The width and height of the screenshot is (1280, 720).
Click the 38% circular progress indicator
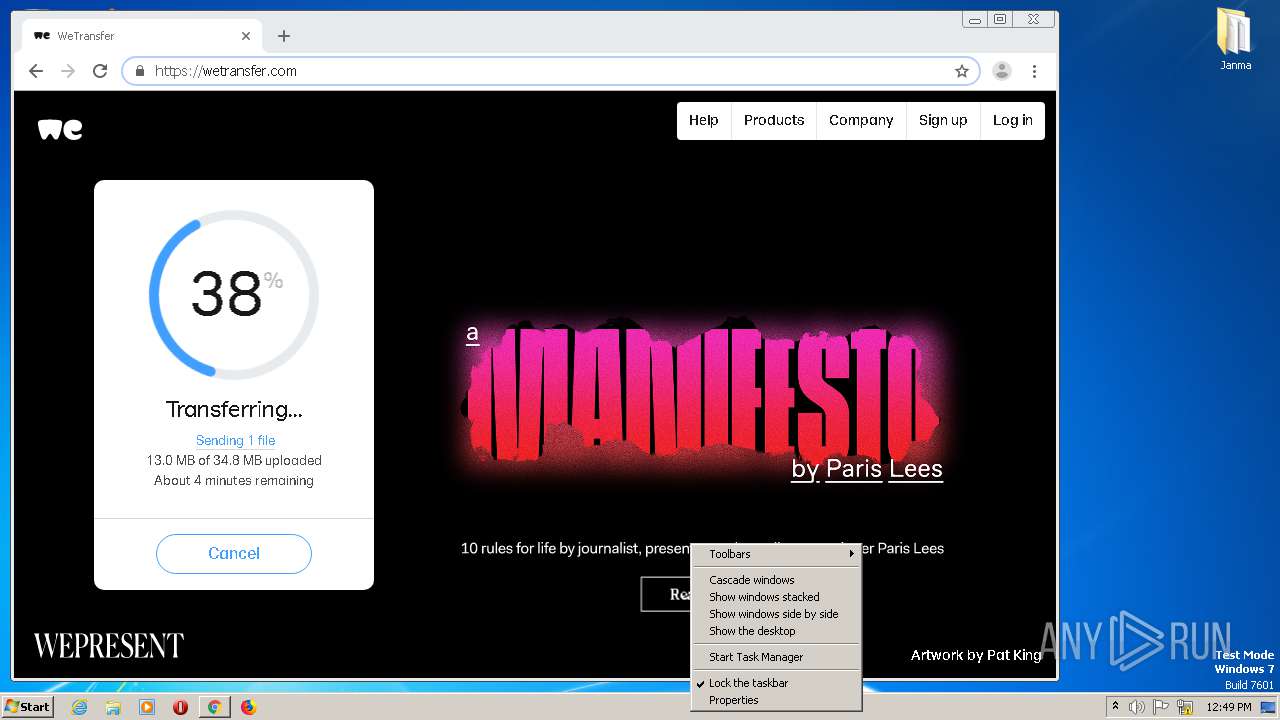[234, 294]
